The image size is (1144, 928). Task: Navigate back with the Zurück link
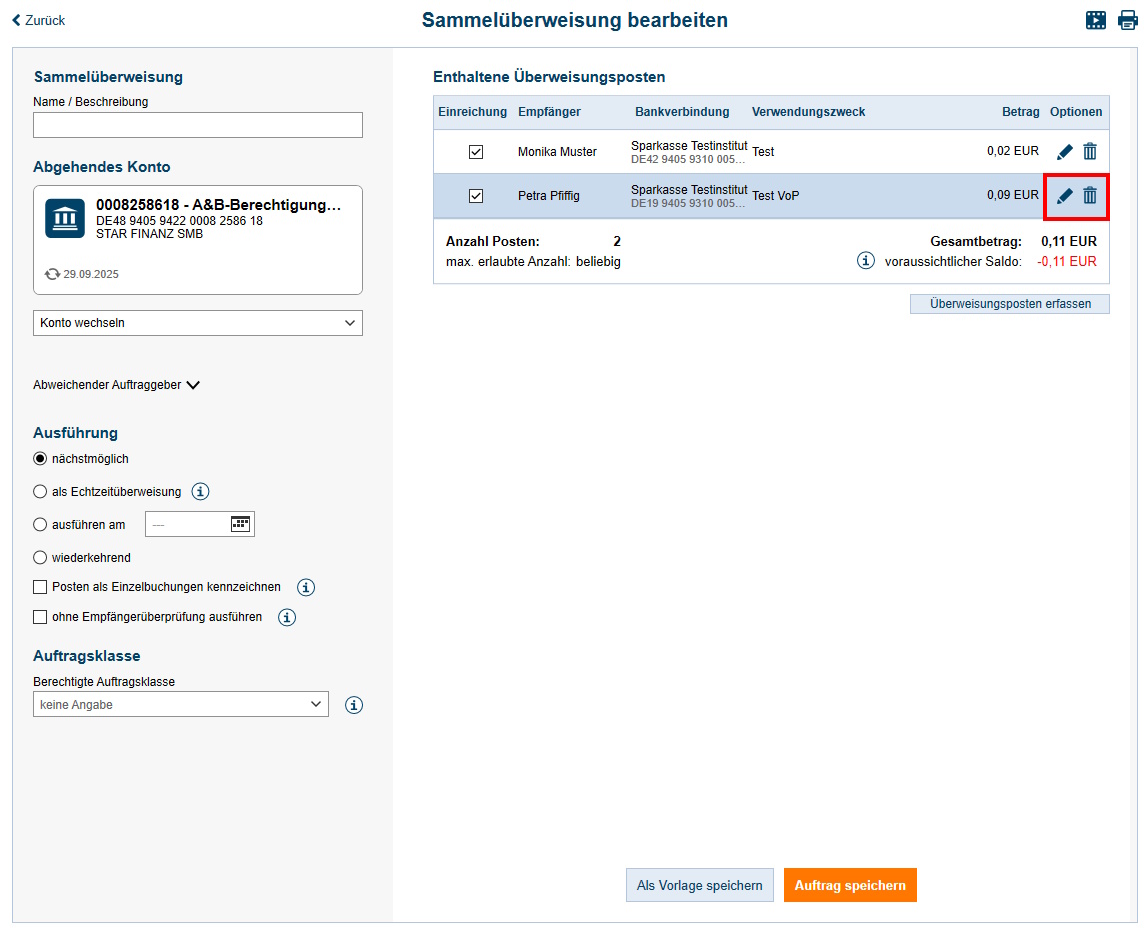pos(37,19)
